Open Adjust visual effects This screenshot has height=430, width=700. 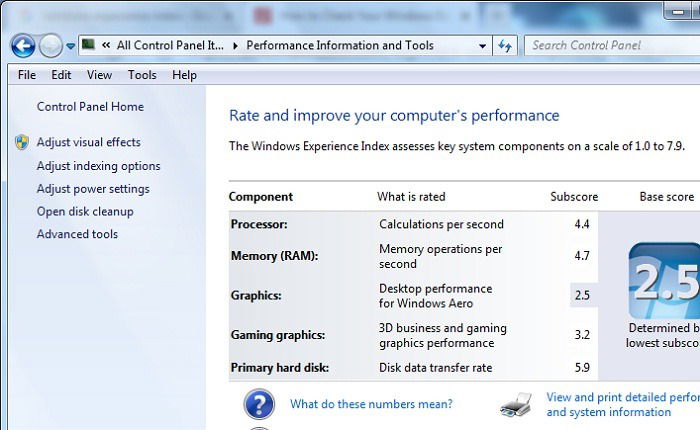click(x=88, y=142)
